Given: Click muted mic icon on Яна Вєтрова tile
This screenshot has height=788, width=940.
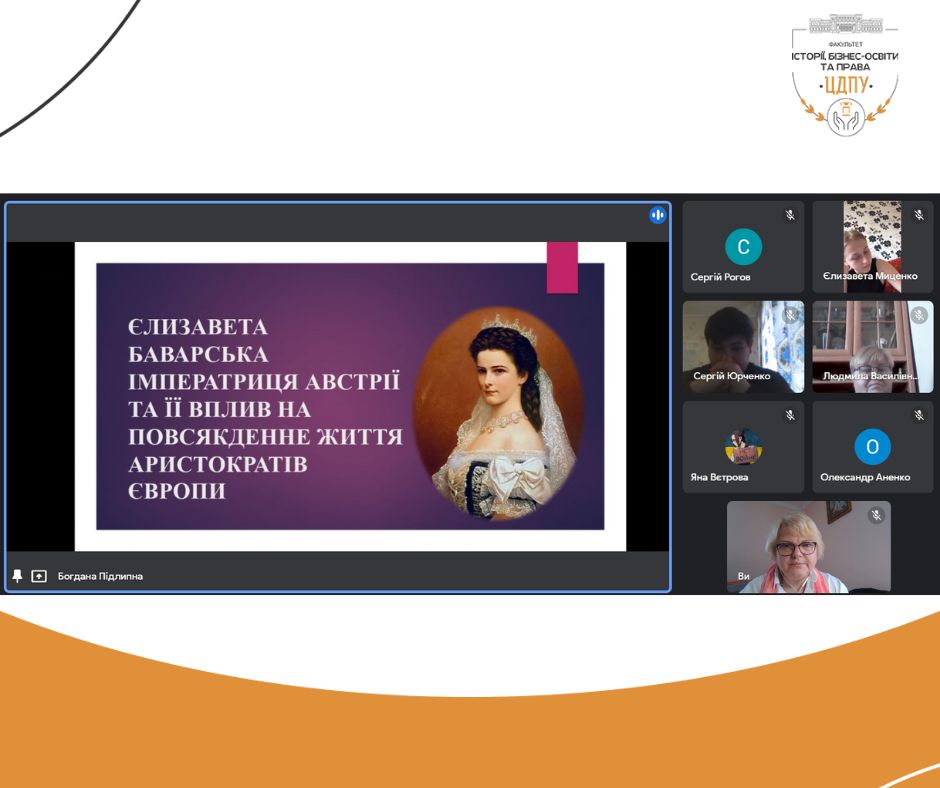Looking at the screenshot, I should 789,415.
